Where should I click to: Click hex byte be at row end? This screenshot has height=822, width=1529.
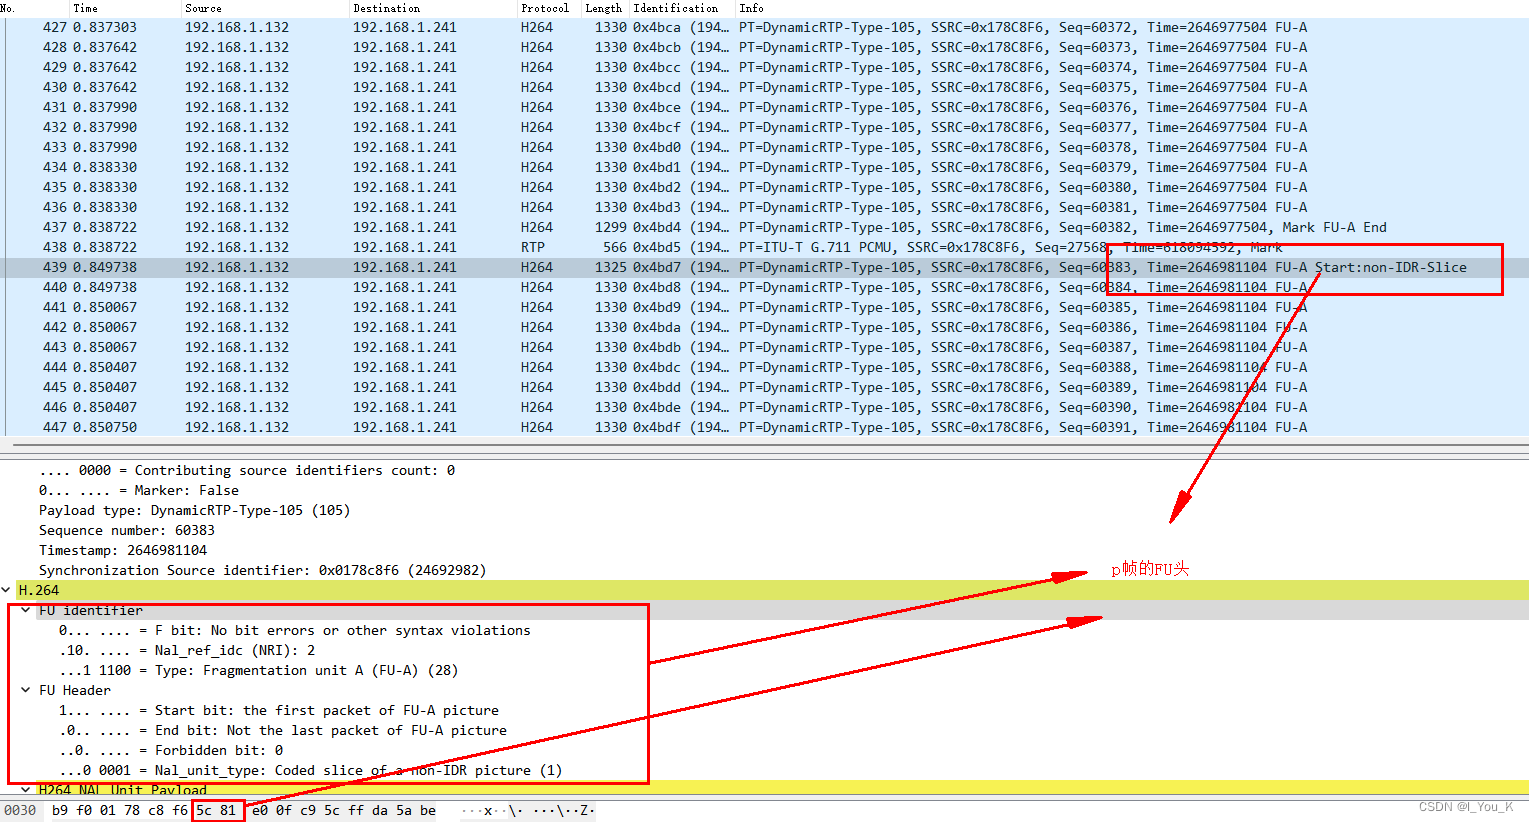[x=428, y=810]
